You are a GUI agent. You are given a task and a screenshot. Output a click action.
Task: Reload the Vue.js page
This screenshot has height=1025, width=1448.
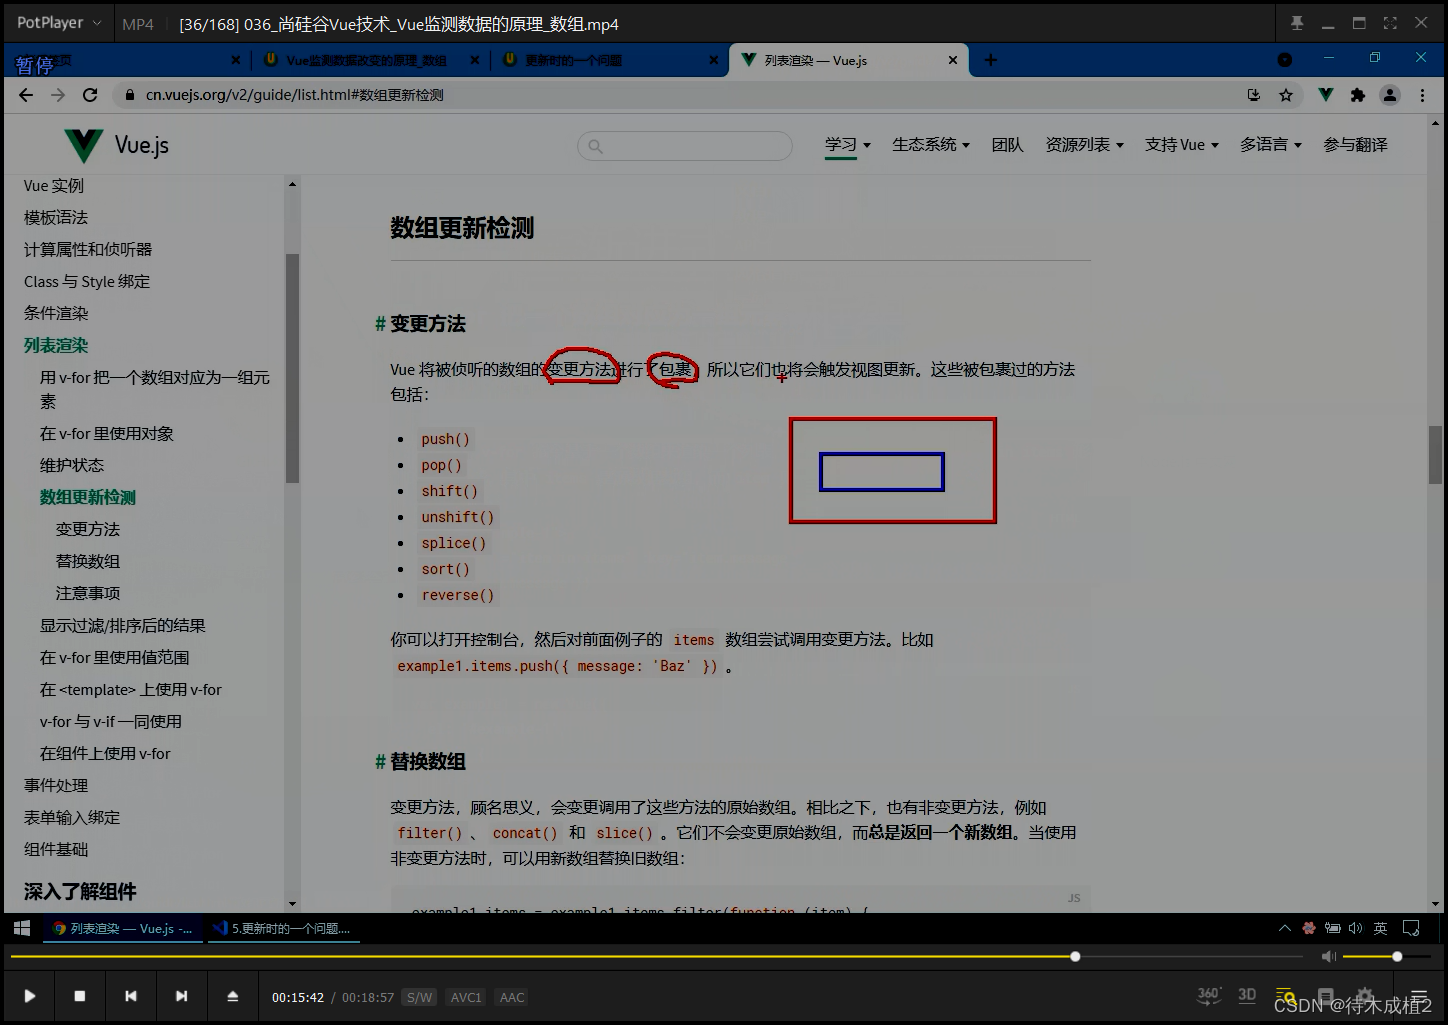(x=90, y=95)
